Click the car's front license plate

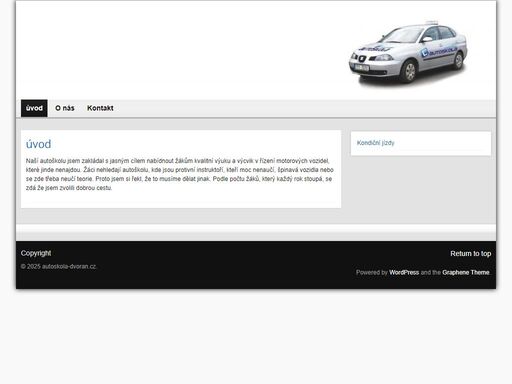point(361,68)
